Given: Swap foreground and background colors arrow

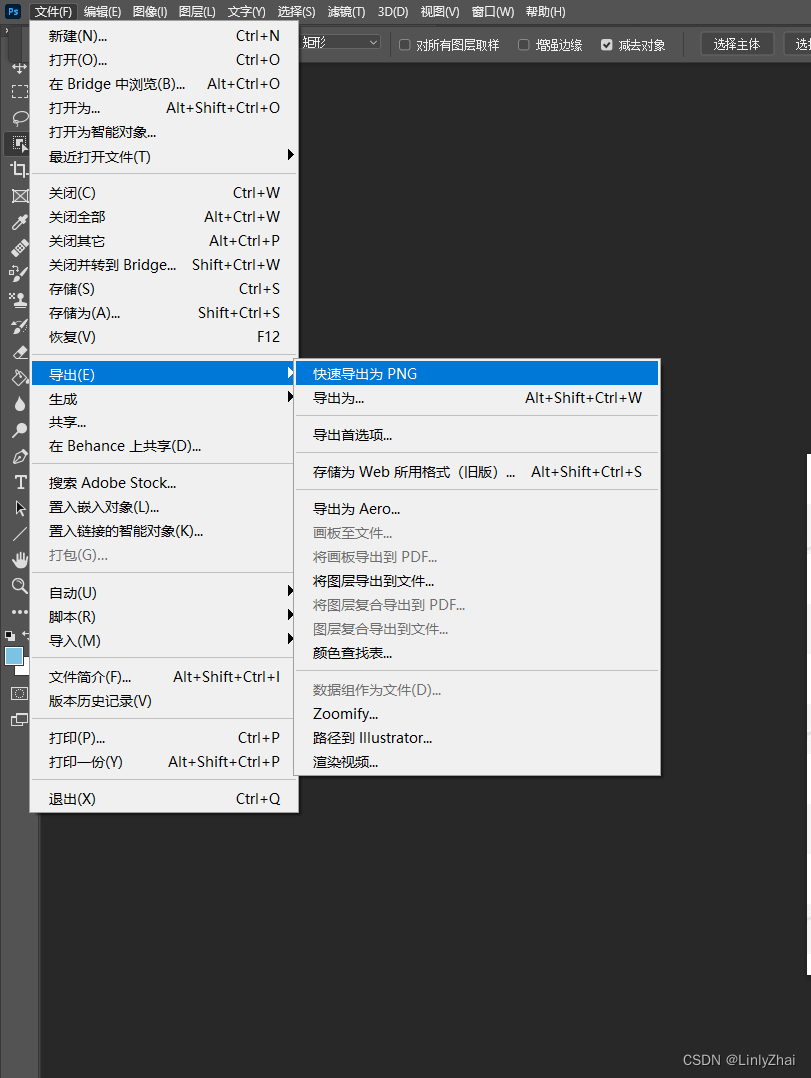Looking at the screenshot, I should point(25,634).
